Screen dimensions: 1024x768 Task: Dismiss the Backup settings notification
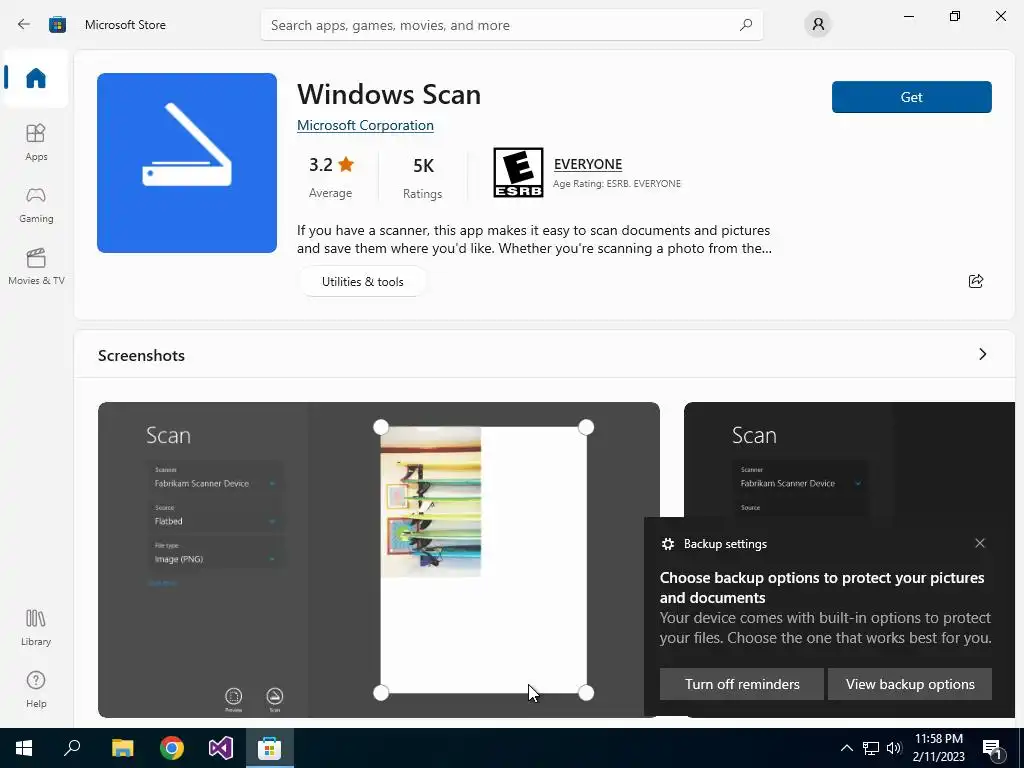980,543
